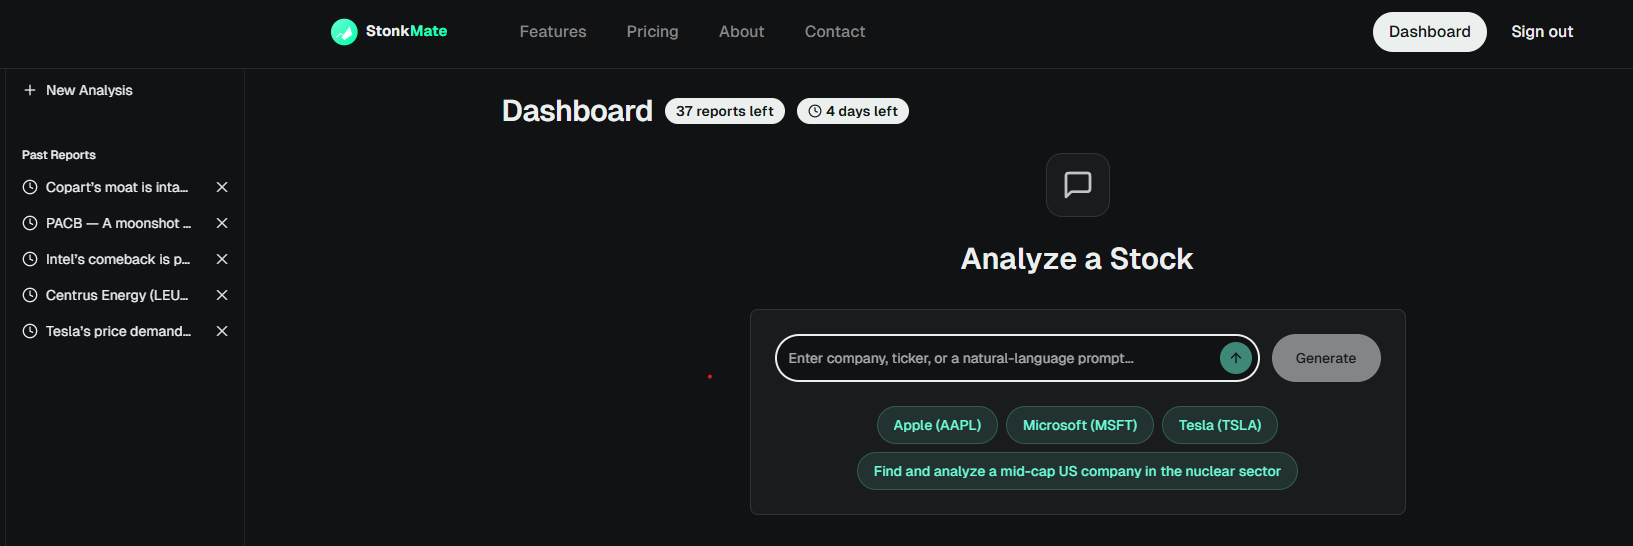Screen dimensions: 1633x546
Task: Click the 4 days left badge
Action: coord(853,111)
